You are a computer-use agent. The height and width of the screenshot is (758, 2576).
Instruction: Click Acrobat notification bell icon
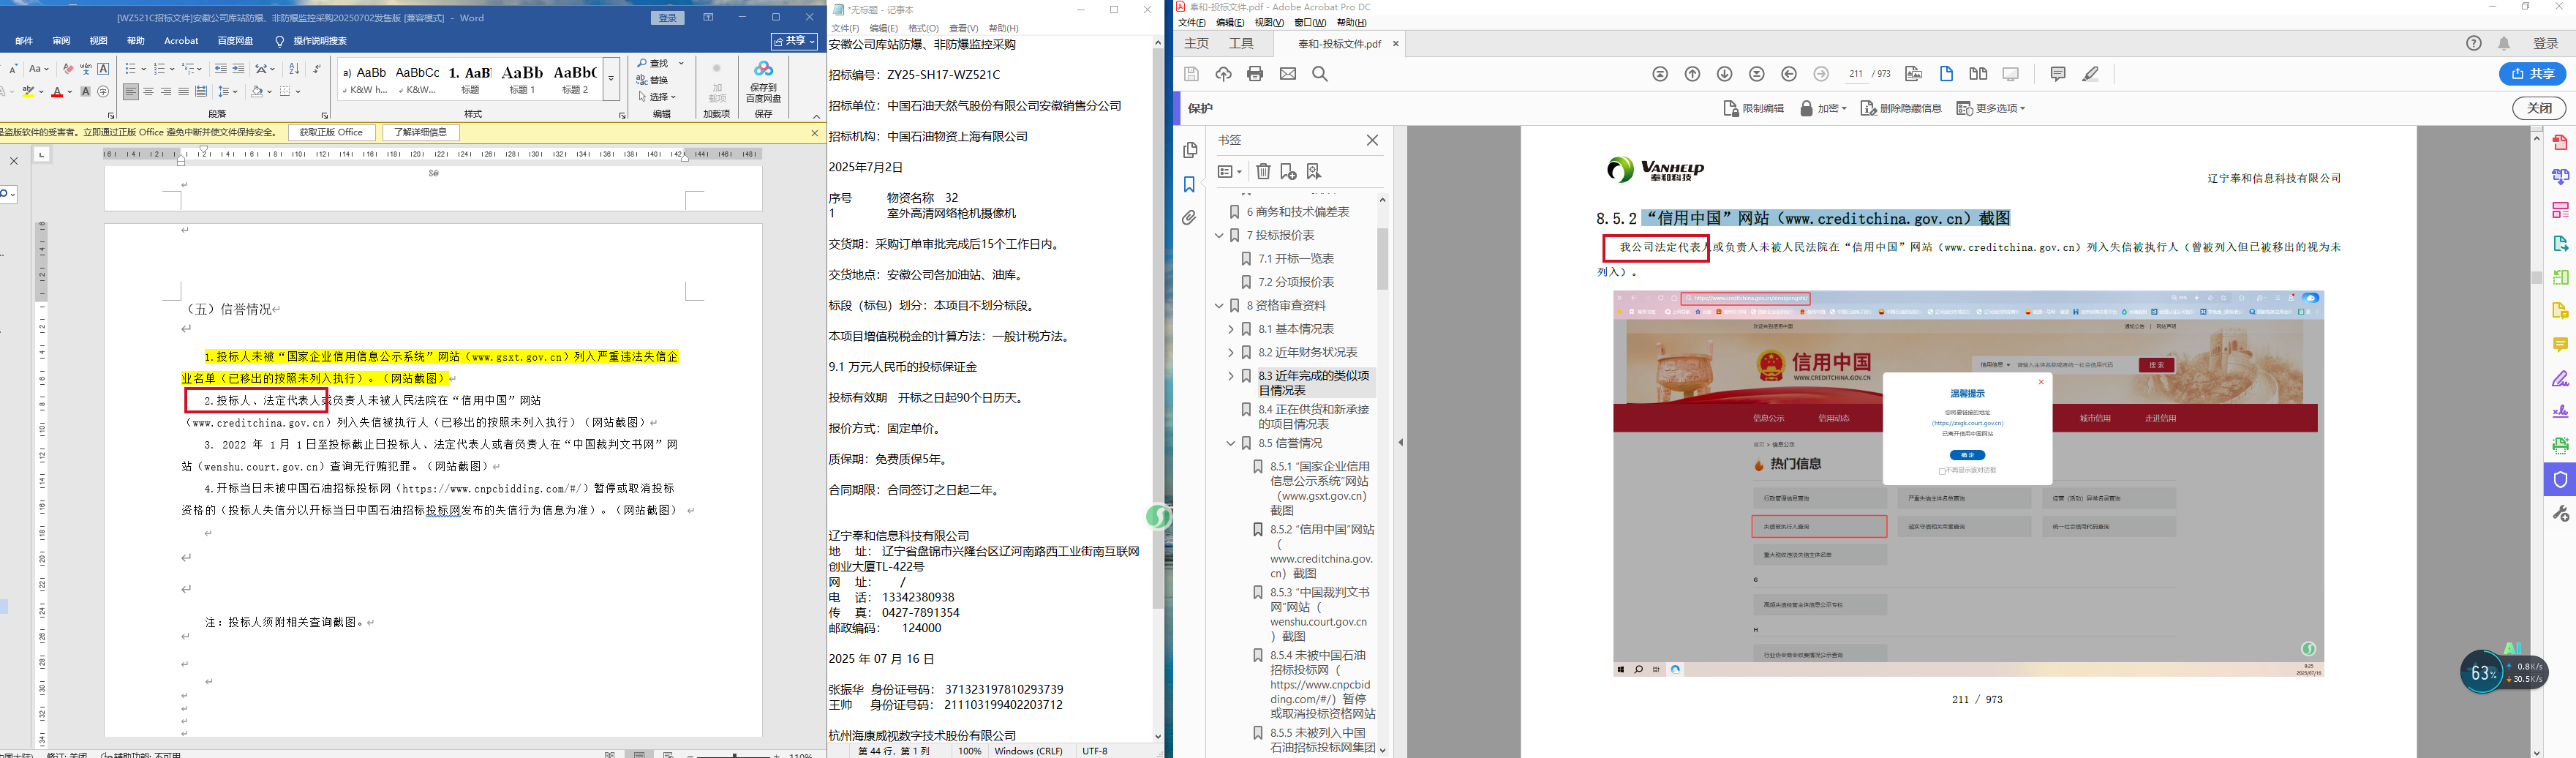2504,43
